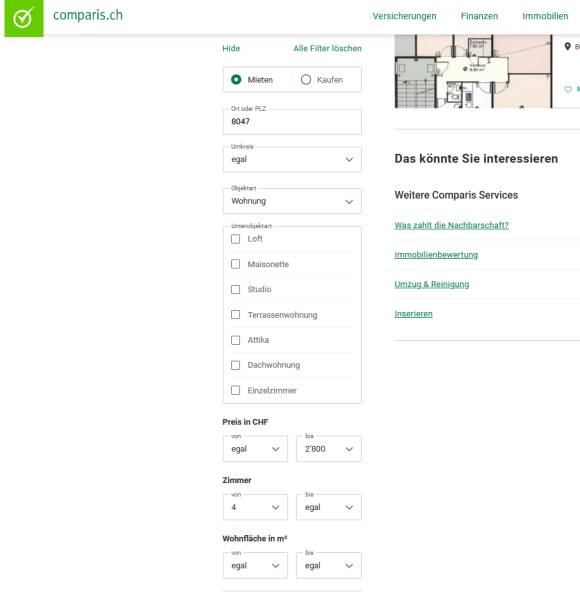Screen dimensions: 580x592
Task: Open the Umzug & Reinigung link
Action: pos(432,284)
